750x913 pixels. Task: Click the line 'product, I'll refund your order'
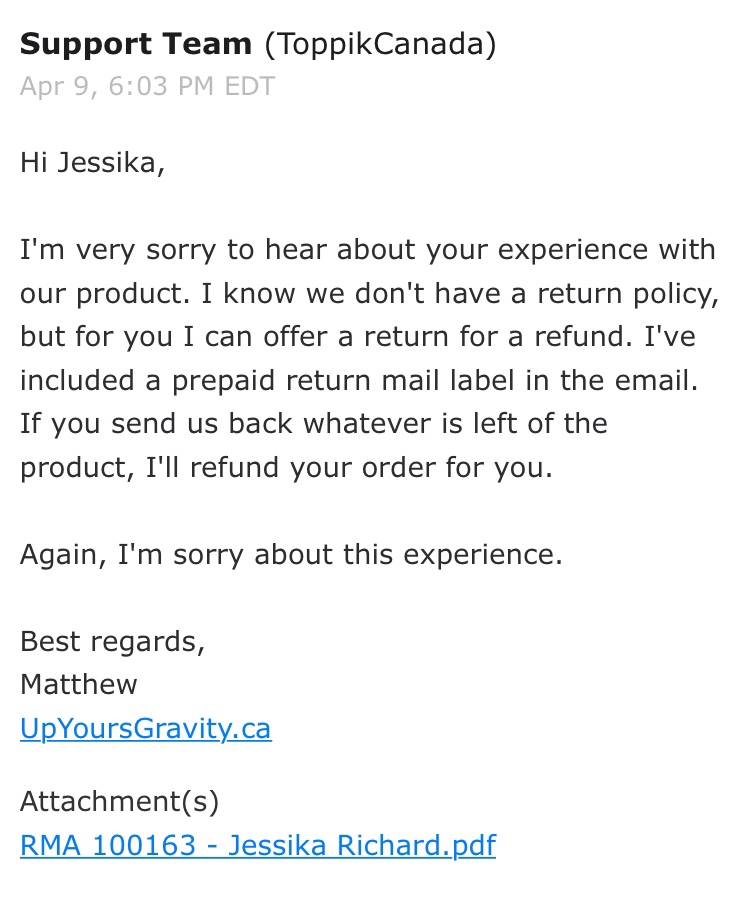click(x=286, y=467)
